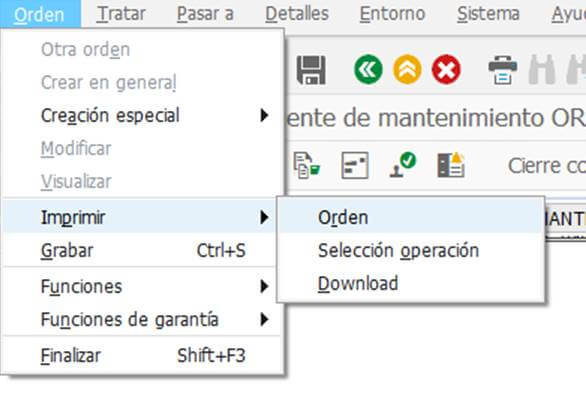Click the document copy icon with green bin
Image resolution: width=586 pixels, height=401 pixels.
306,165
